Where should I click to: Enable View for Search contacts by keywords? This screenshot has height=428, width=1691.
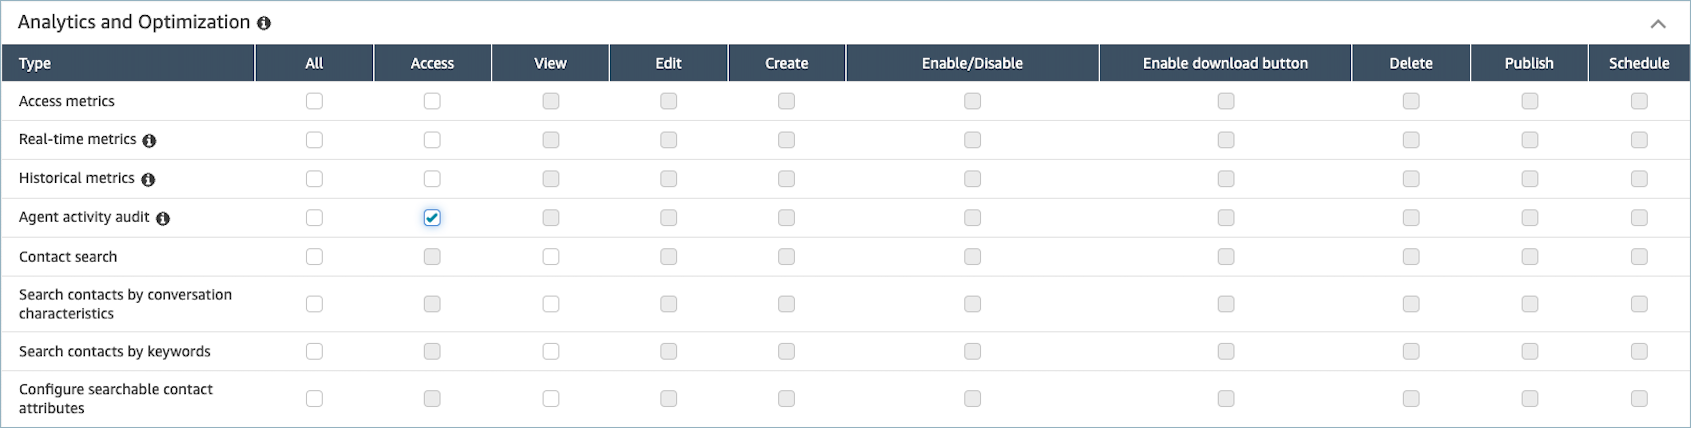[x=551, y=351]
